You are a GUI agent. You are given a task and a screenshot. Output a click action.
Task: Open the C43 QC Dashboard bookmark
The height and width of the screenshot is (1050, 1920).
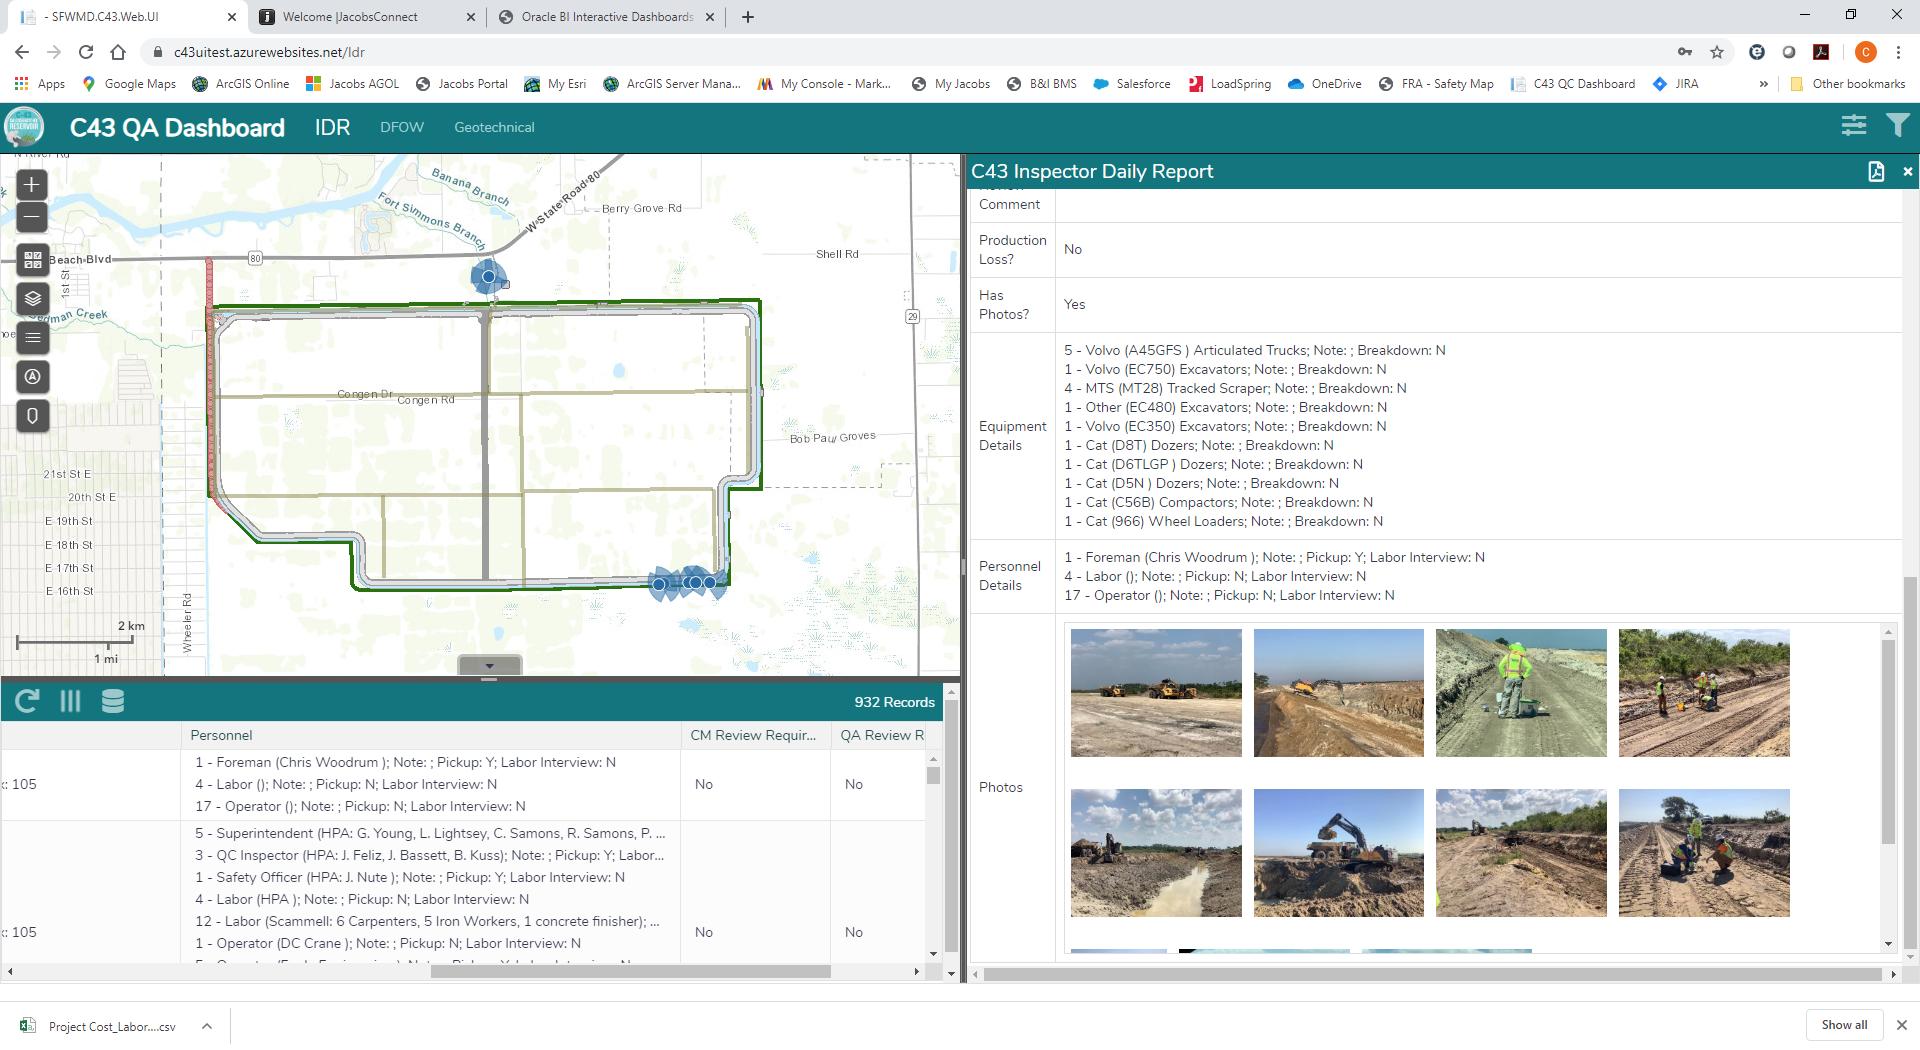1573,84
